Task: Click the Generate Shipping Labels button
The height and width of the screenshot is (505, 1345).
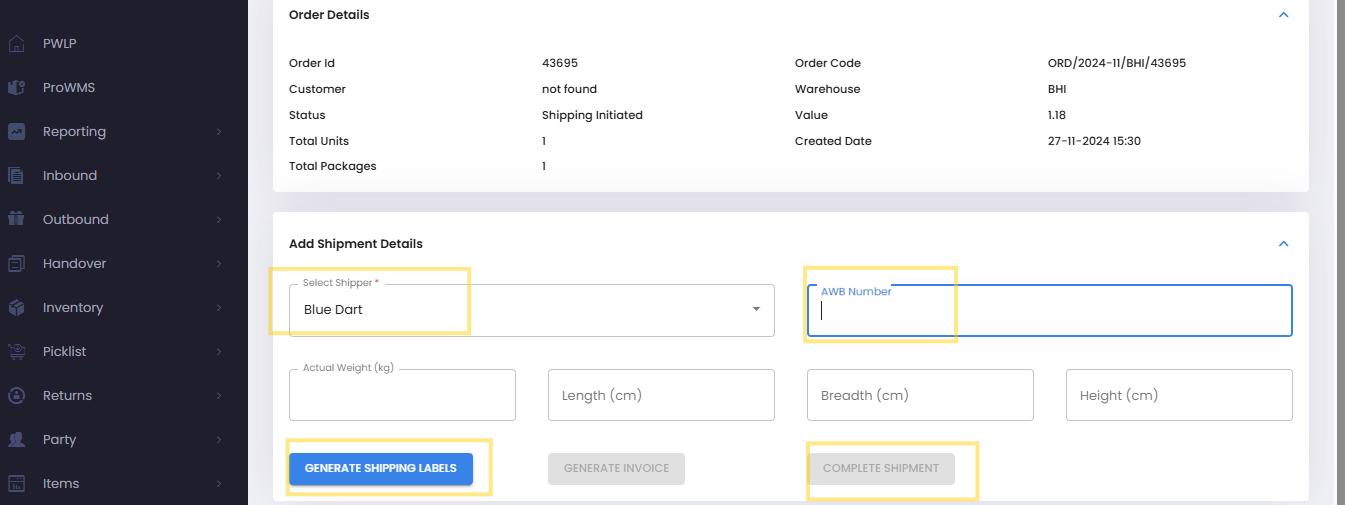Action: [381, 468]
